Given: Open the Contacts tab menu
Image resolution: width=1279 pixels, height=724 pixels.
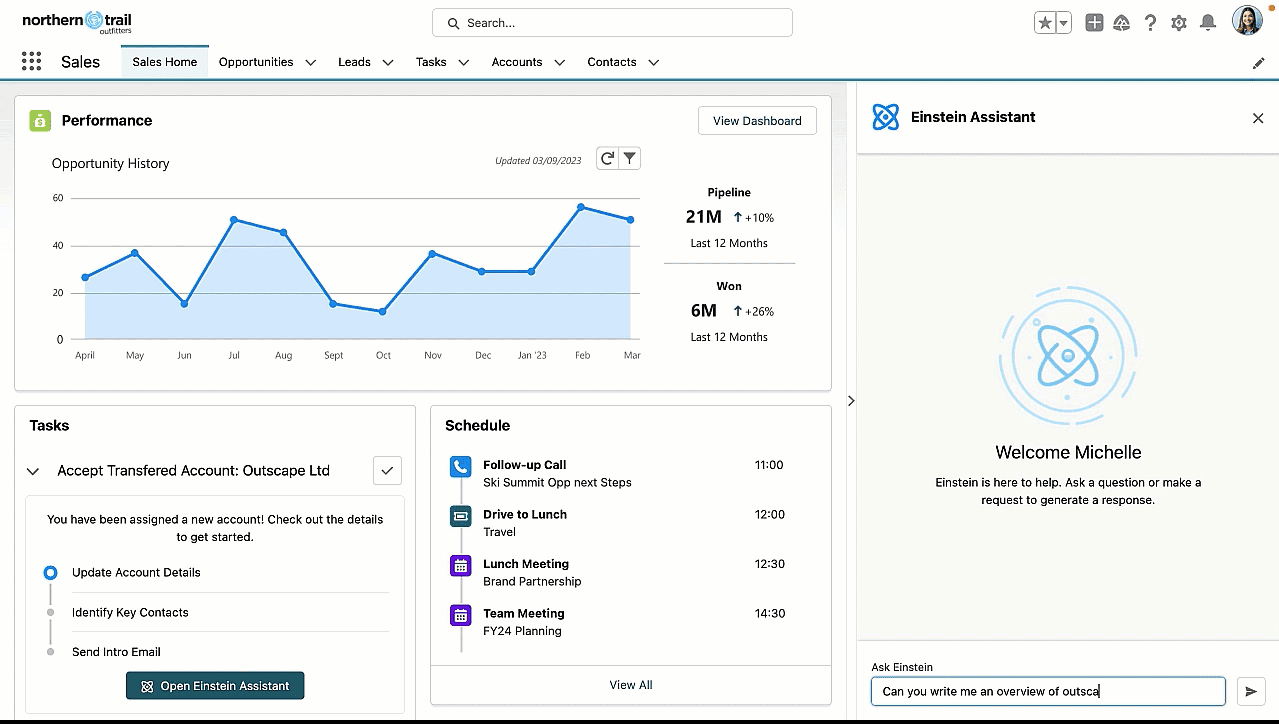Looking at the screenshot, I should 653,62.
